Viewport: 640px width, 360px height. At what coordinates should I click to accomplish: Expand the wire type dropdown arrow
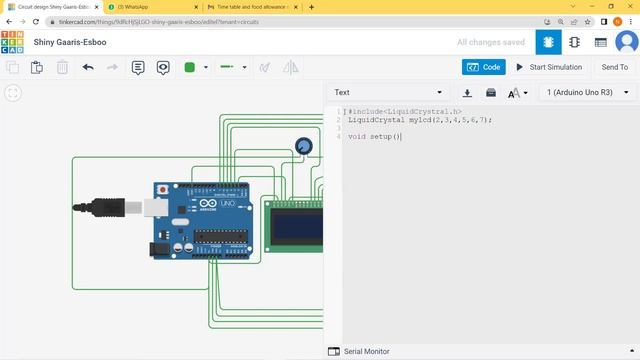click(x=244, y=67)
